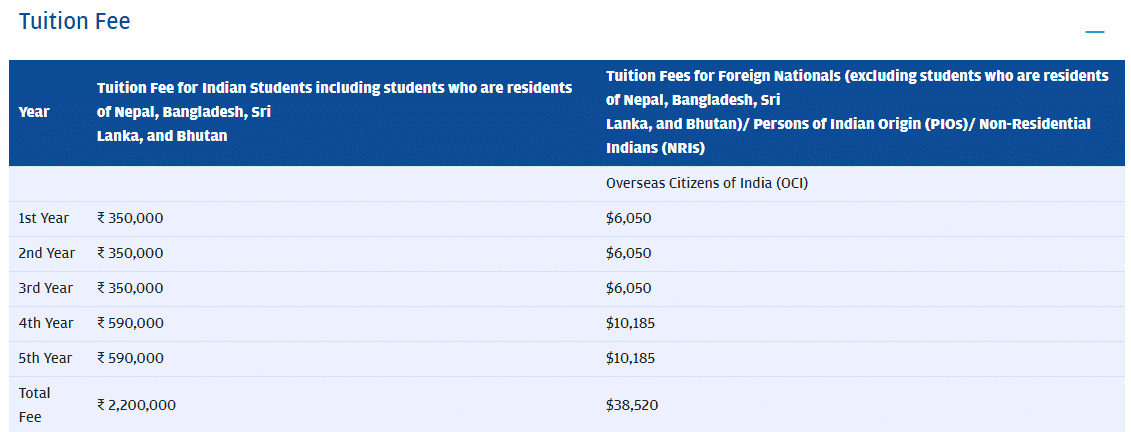The image size is (1131, 432).
Task: Click the Tuition Fee section heading
Action: 75,21
